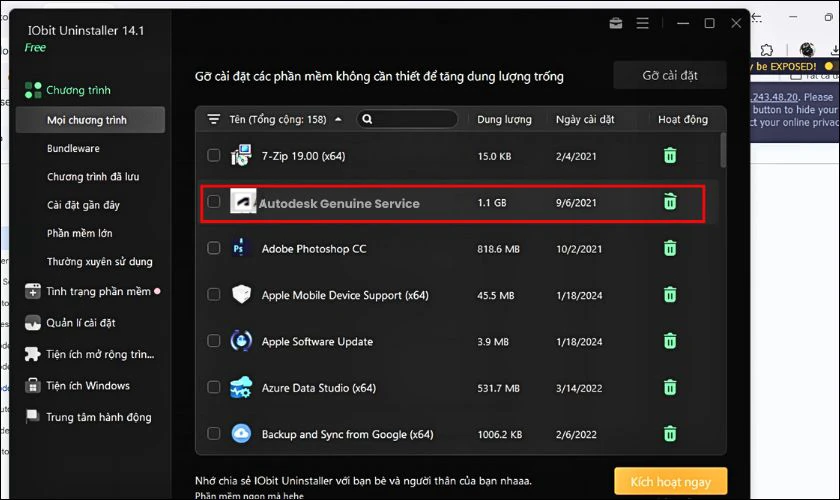Click trash icon for Apple Mobile Device Support
The image size is (840, 500).
[x=670, y=295]
